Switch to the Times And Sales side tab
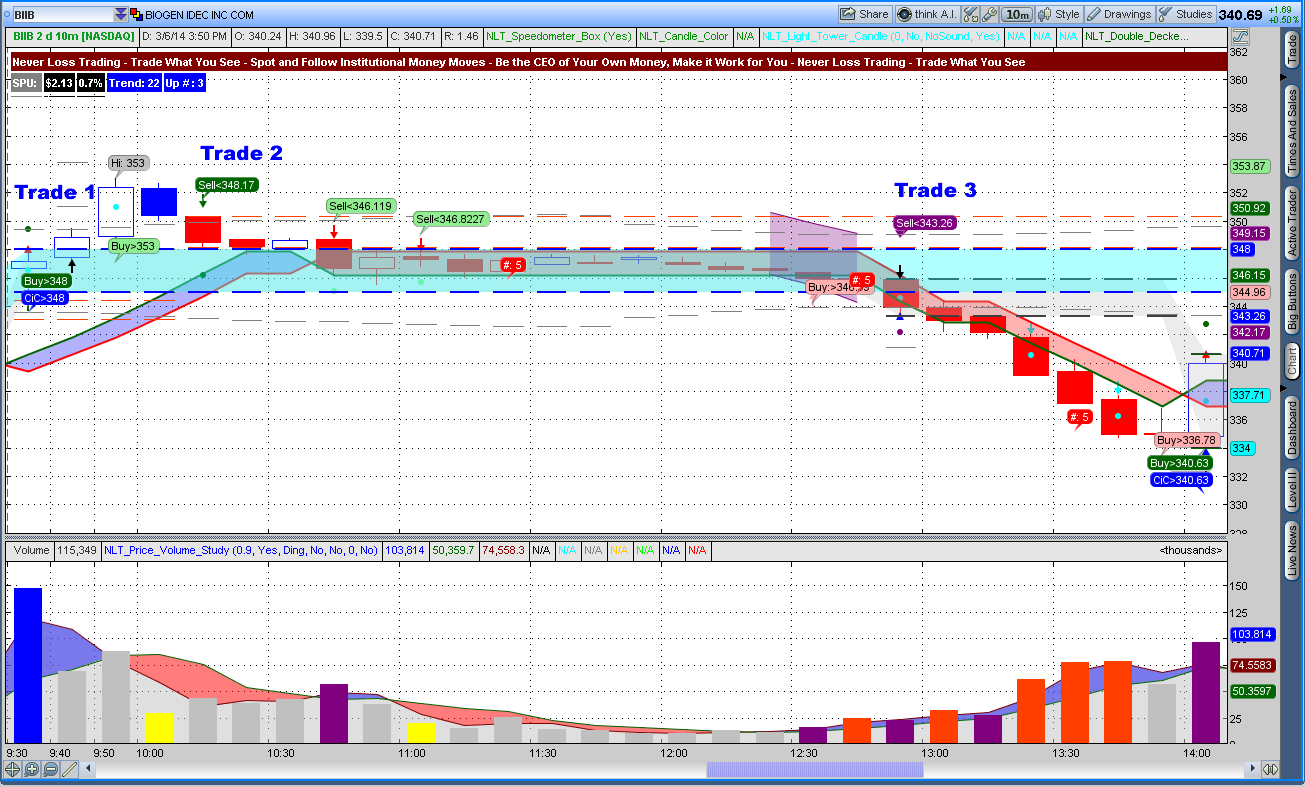 click(1291, 130)
